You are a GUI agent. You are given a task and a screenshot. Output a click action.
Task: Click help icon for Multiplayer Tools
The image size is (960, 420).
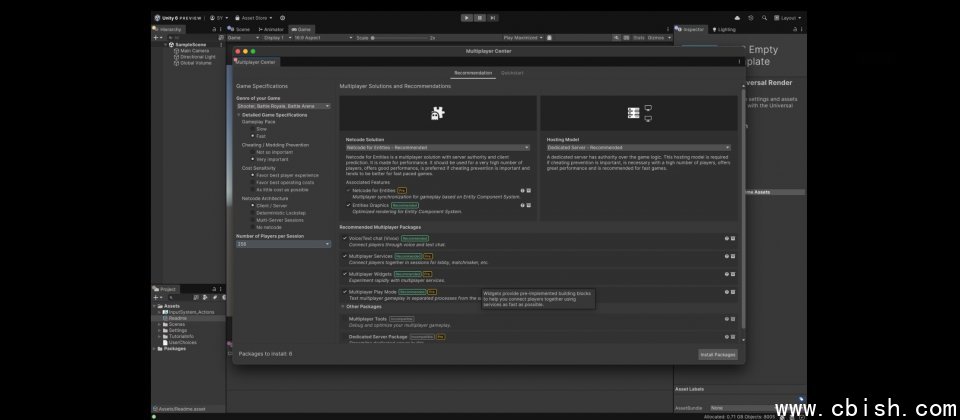[727, 319]
